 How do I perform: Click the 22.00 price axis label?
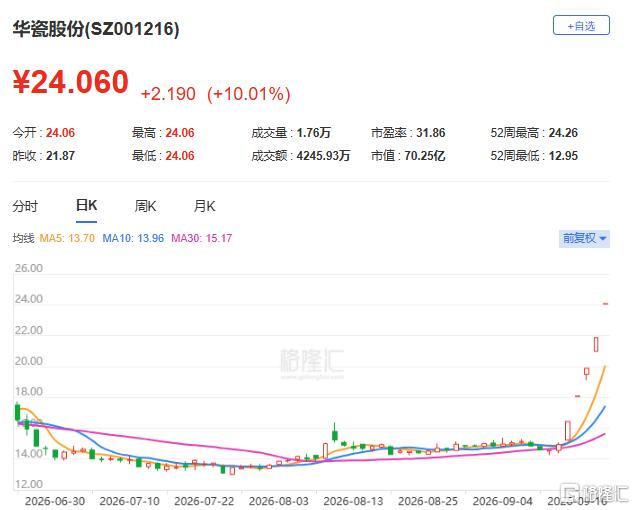28,330
